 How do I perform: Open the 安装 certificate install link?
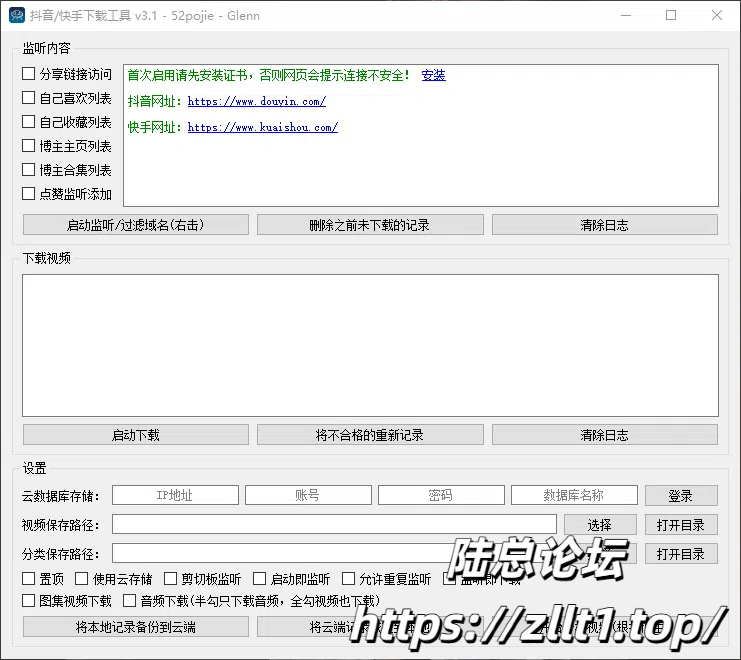433,75
